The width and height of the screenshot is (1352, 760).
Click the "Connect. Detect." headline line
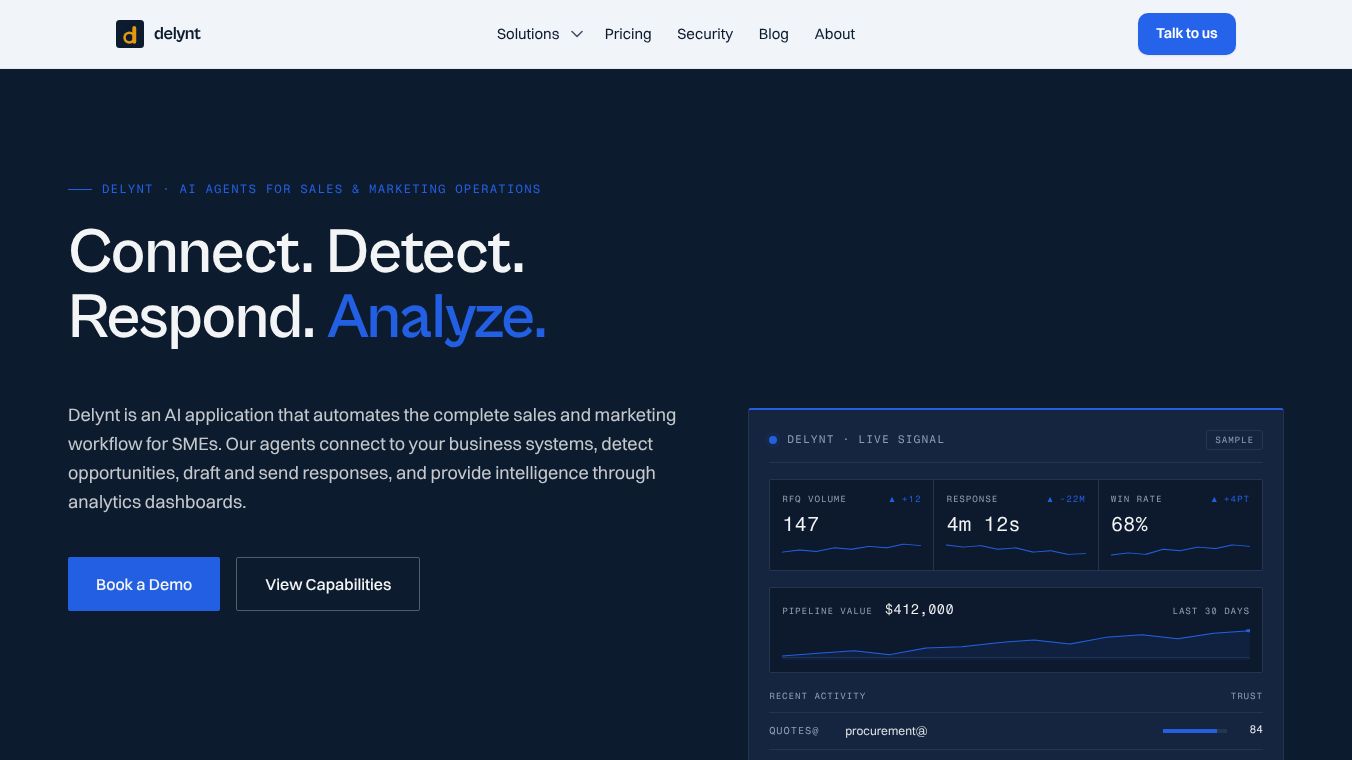coord(297,251)
